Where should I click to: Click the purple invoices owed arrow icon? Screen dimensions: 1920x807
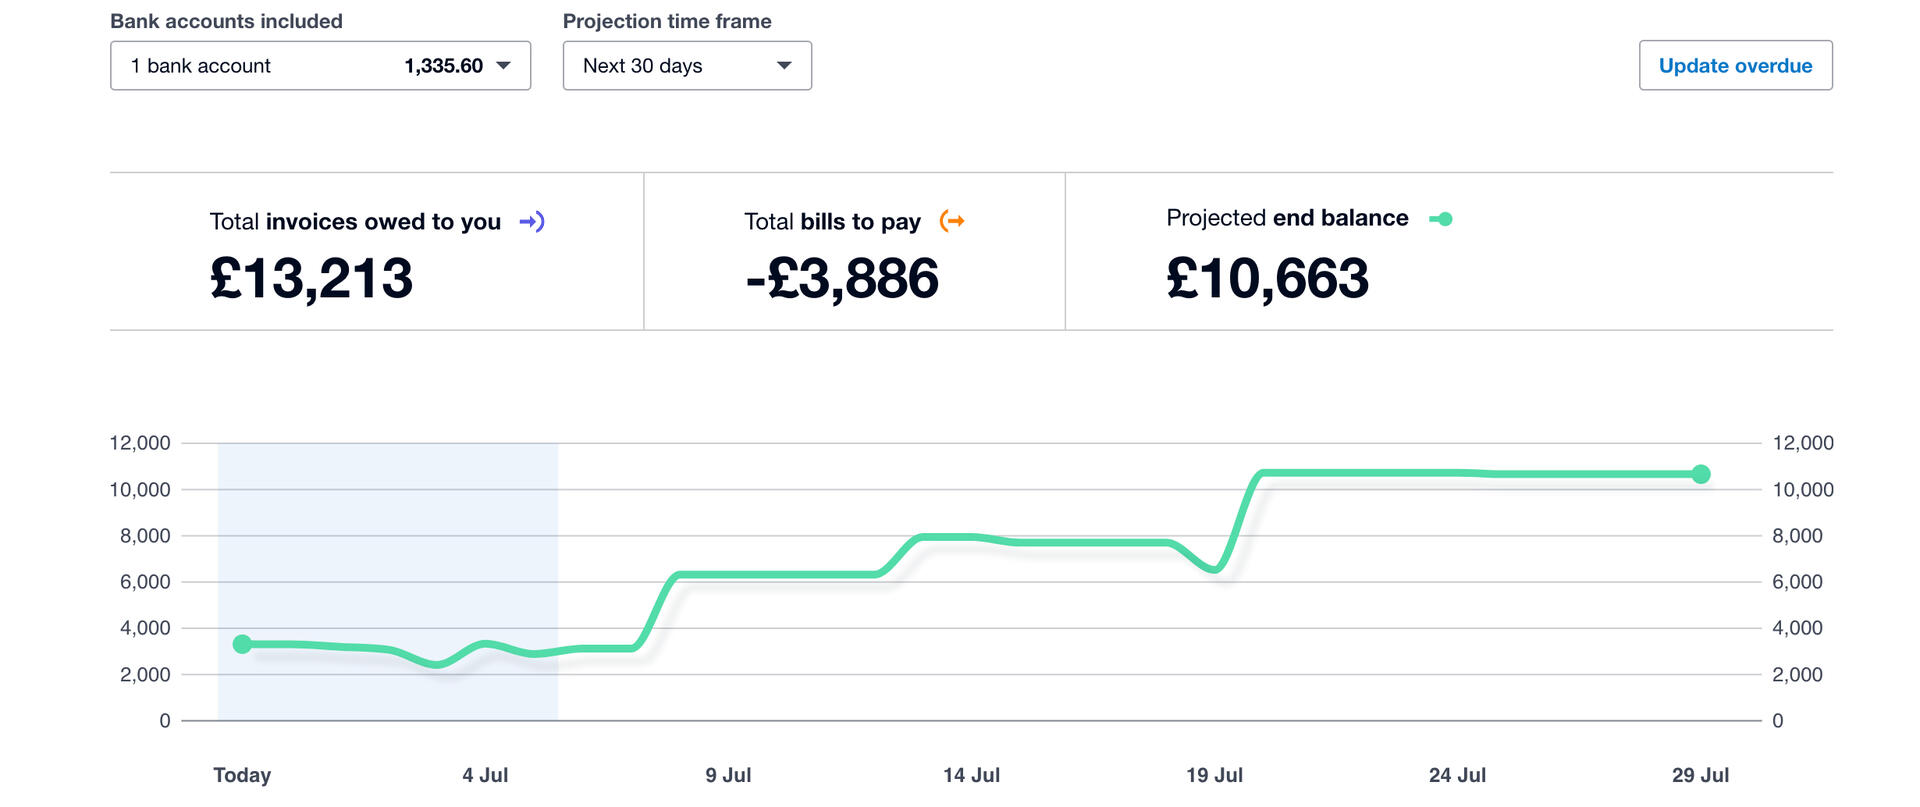pos(531,221)
